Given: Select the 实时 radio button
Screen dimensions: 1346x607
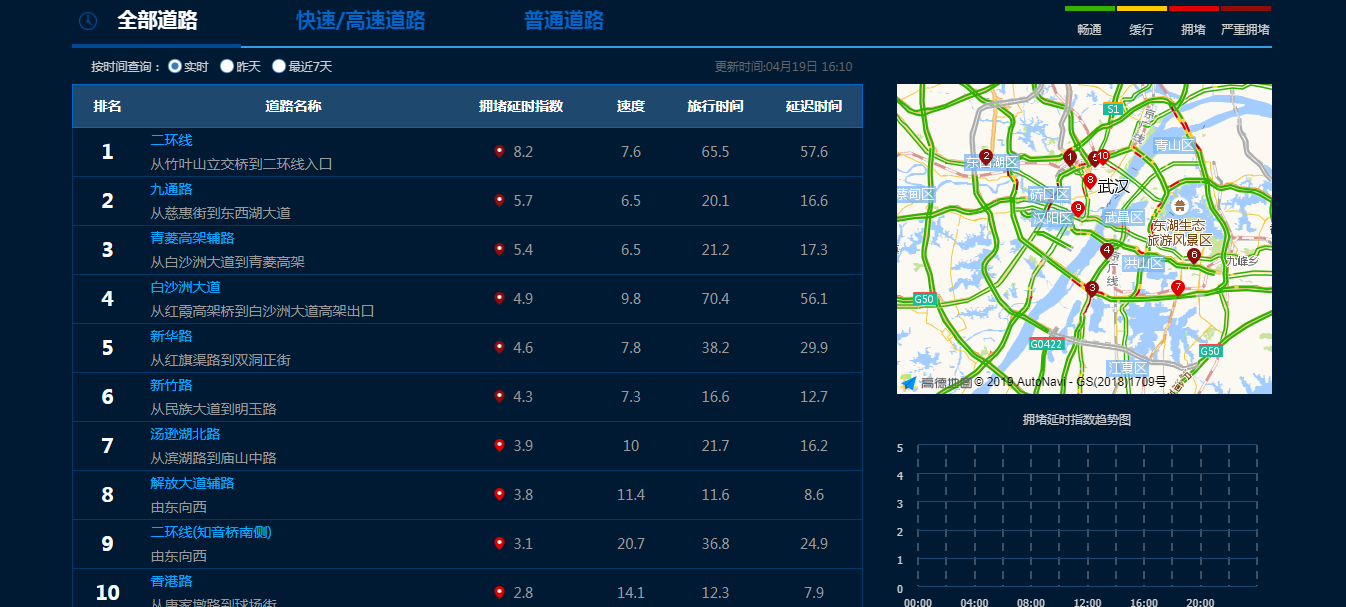Looking at the screenshot, I should (x=175, y=66).
